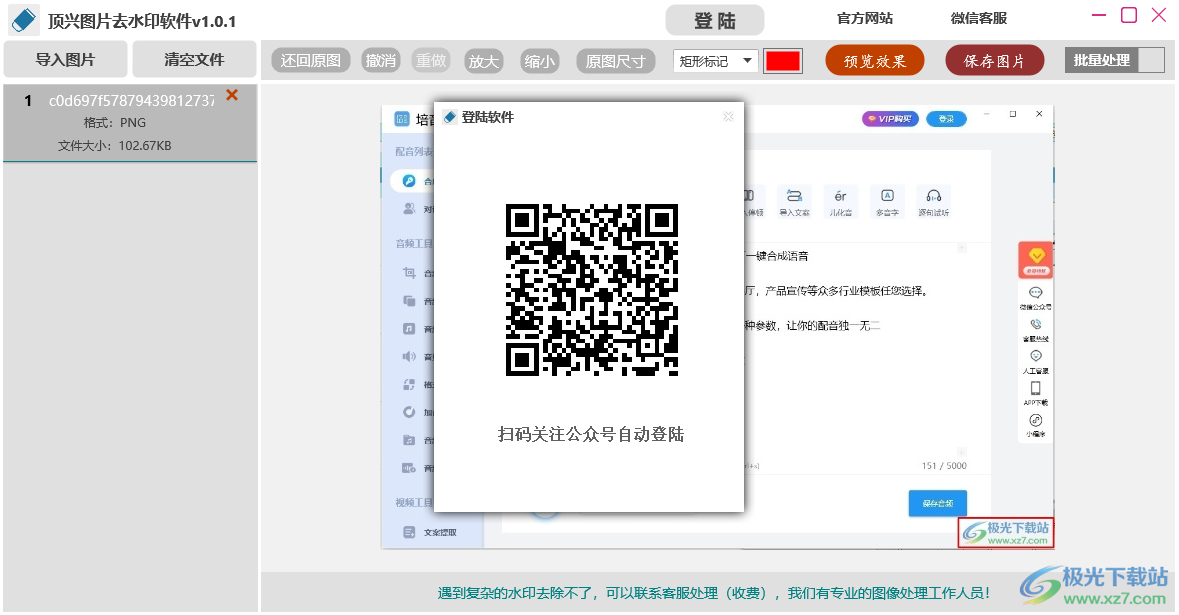Contact support via 微信客服

(978, 18)
